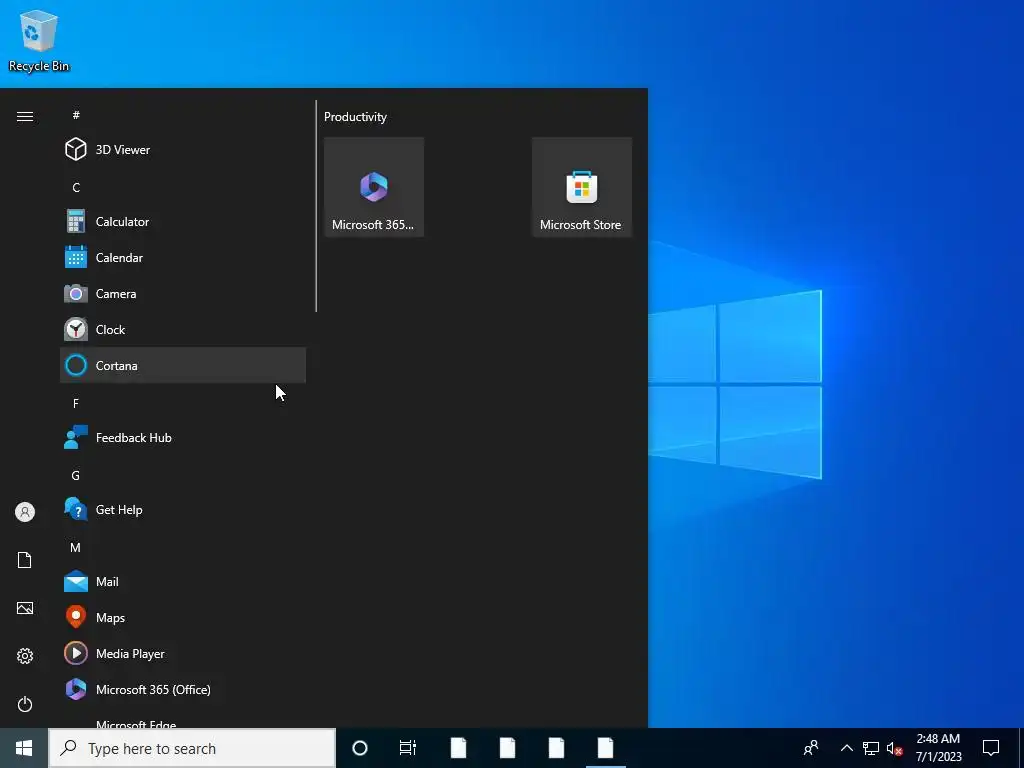Start the Camera app

(183, 293)
